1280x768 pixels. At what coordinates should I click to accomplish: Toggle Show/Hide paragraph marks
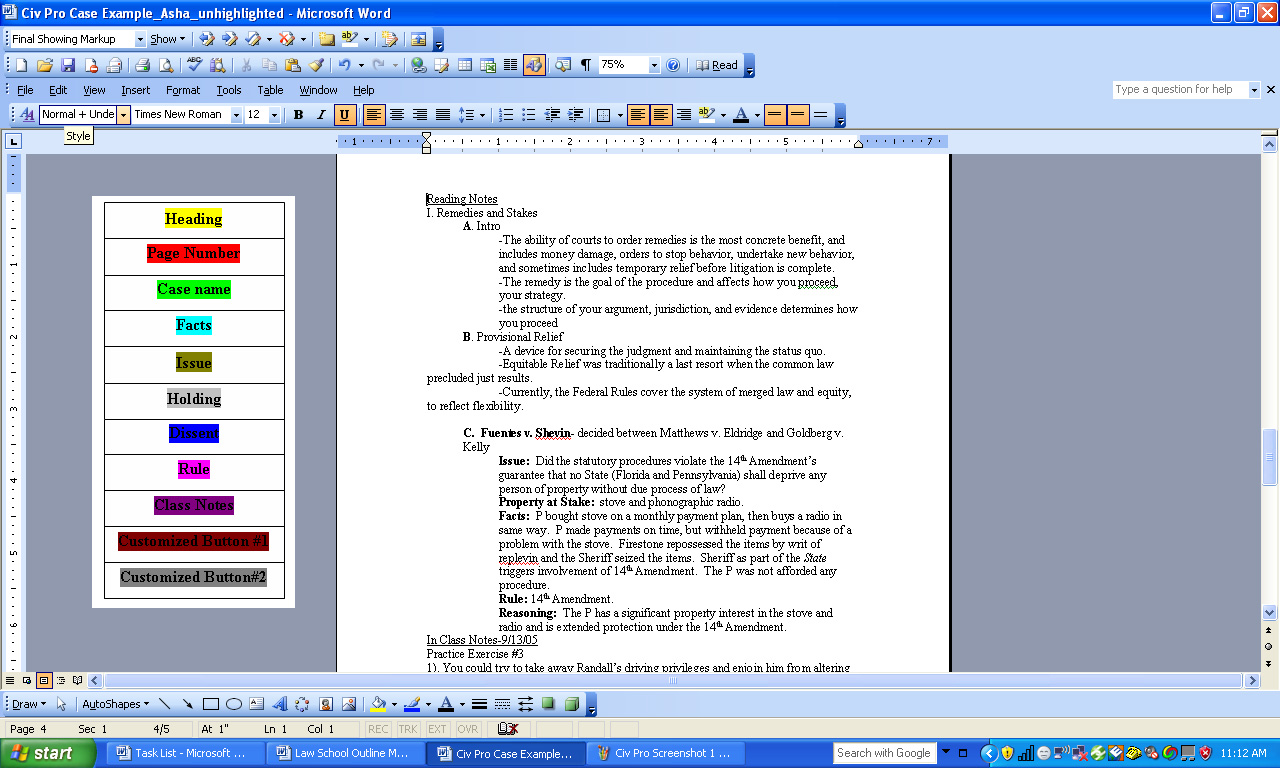coord(585,65)
